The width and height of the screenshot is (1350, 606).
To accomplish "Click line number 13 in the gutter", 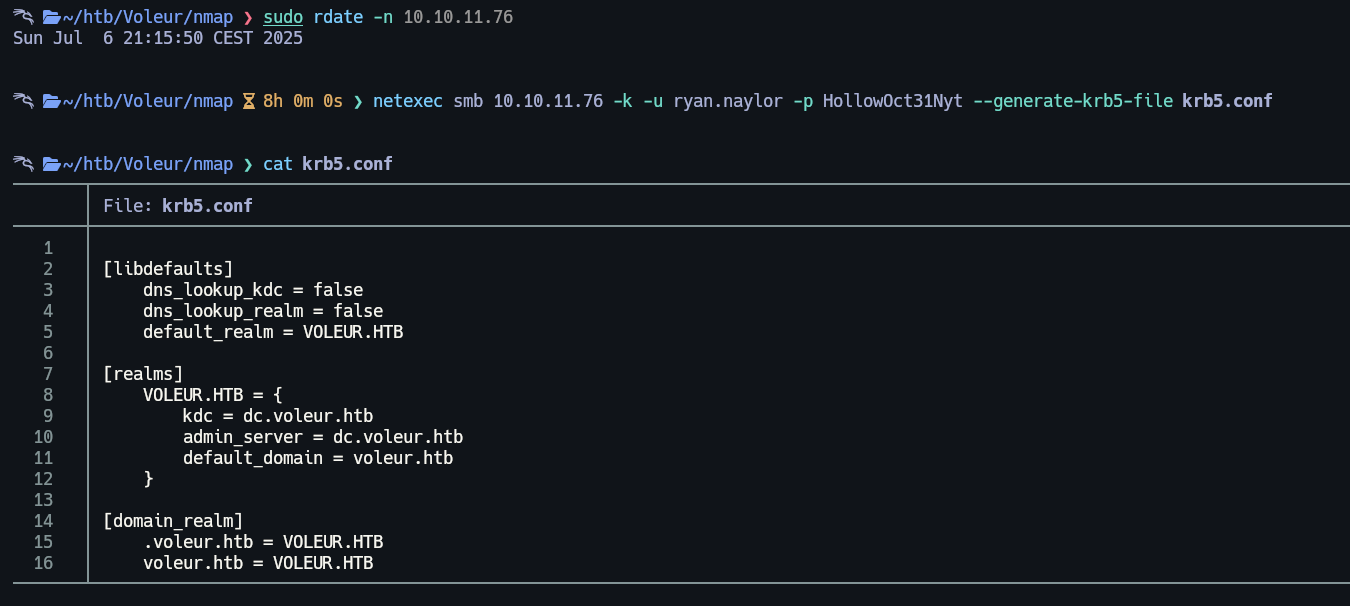I will 43,500.
